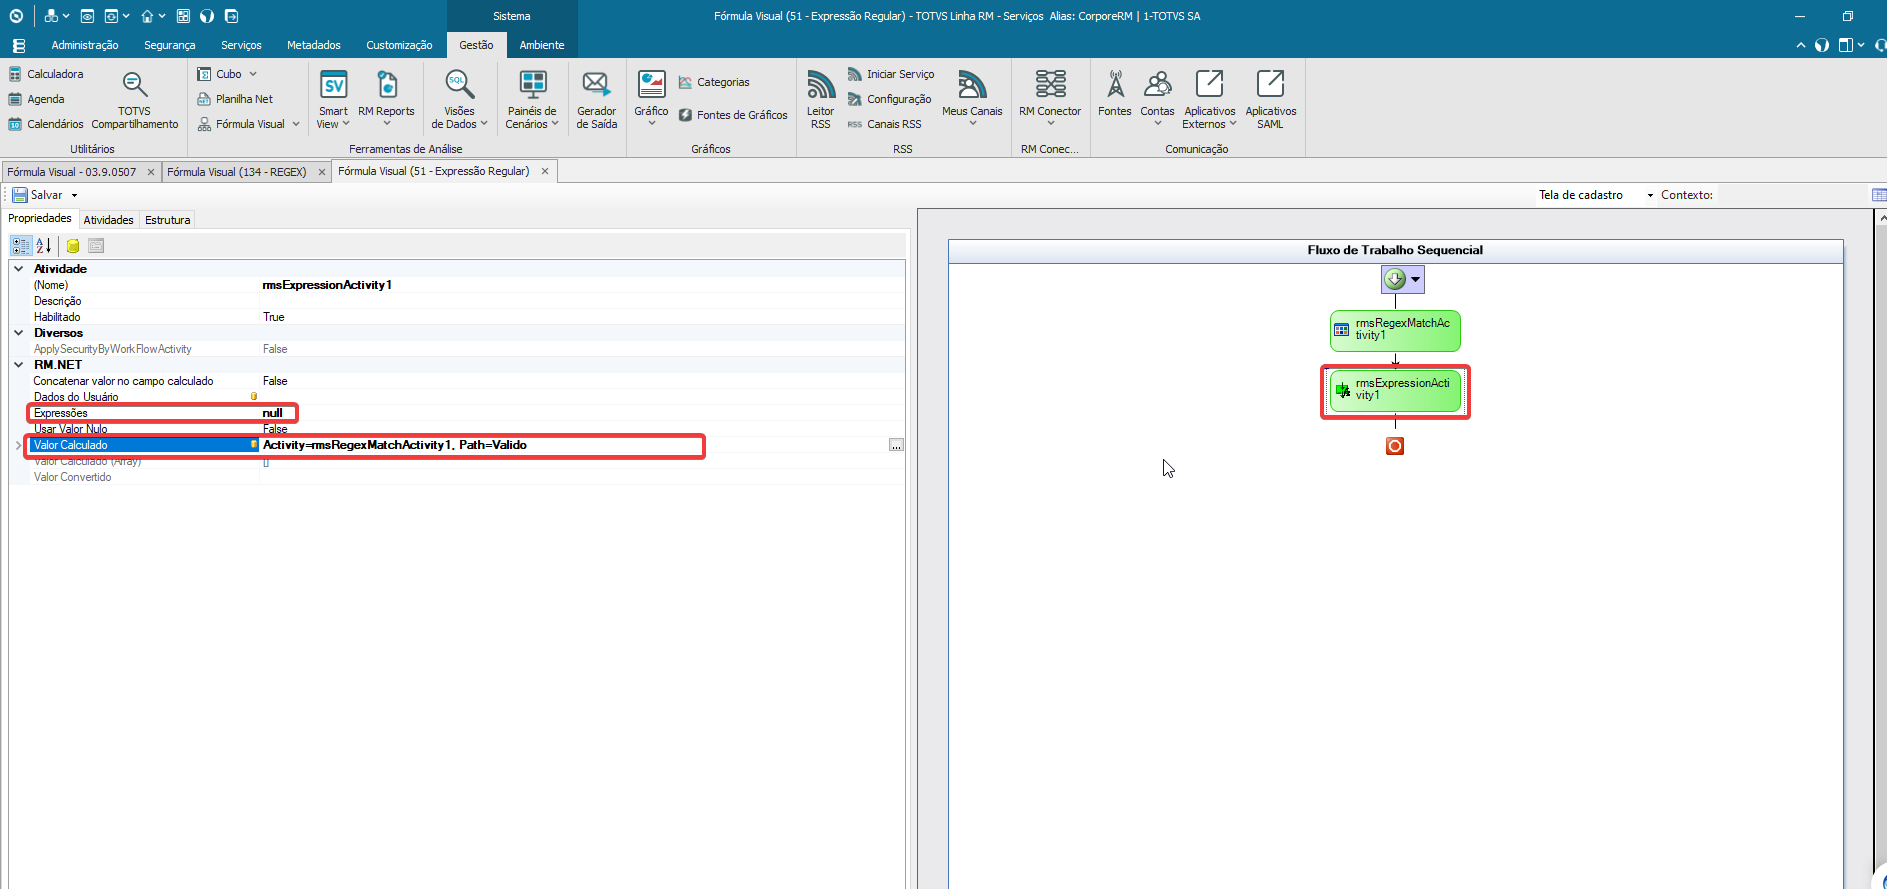Click Iniciar Serviço for RSS
Viewport: 1887px width, 889px height.
point(891,74)
